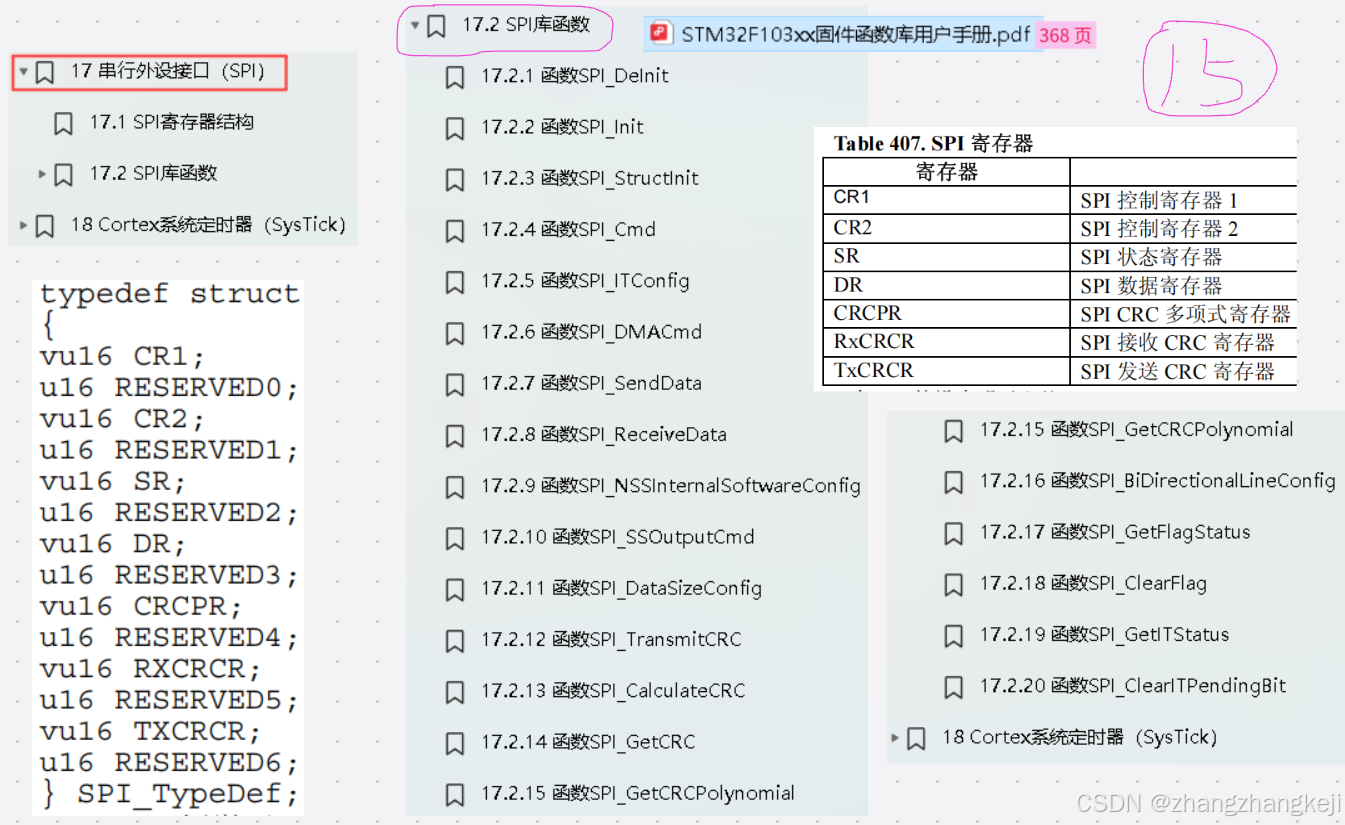Select the SPI 控制寄存器 2 table cell
The image size is (1345, 825).
1184,228
